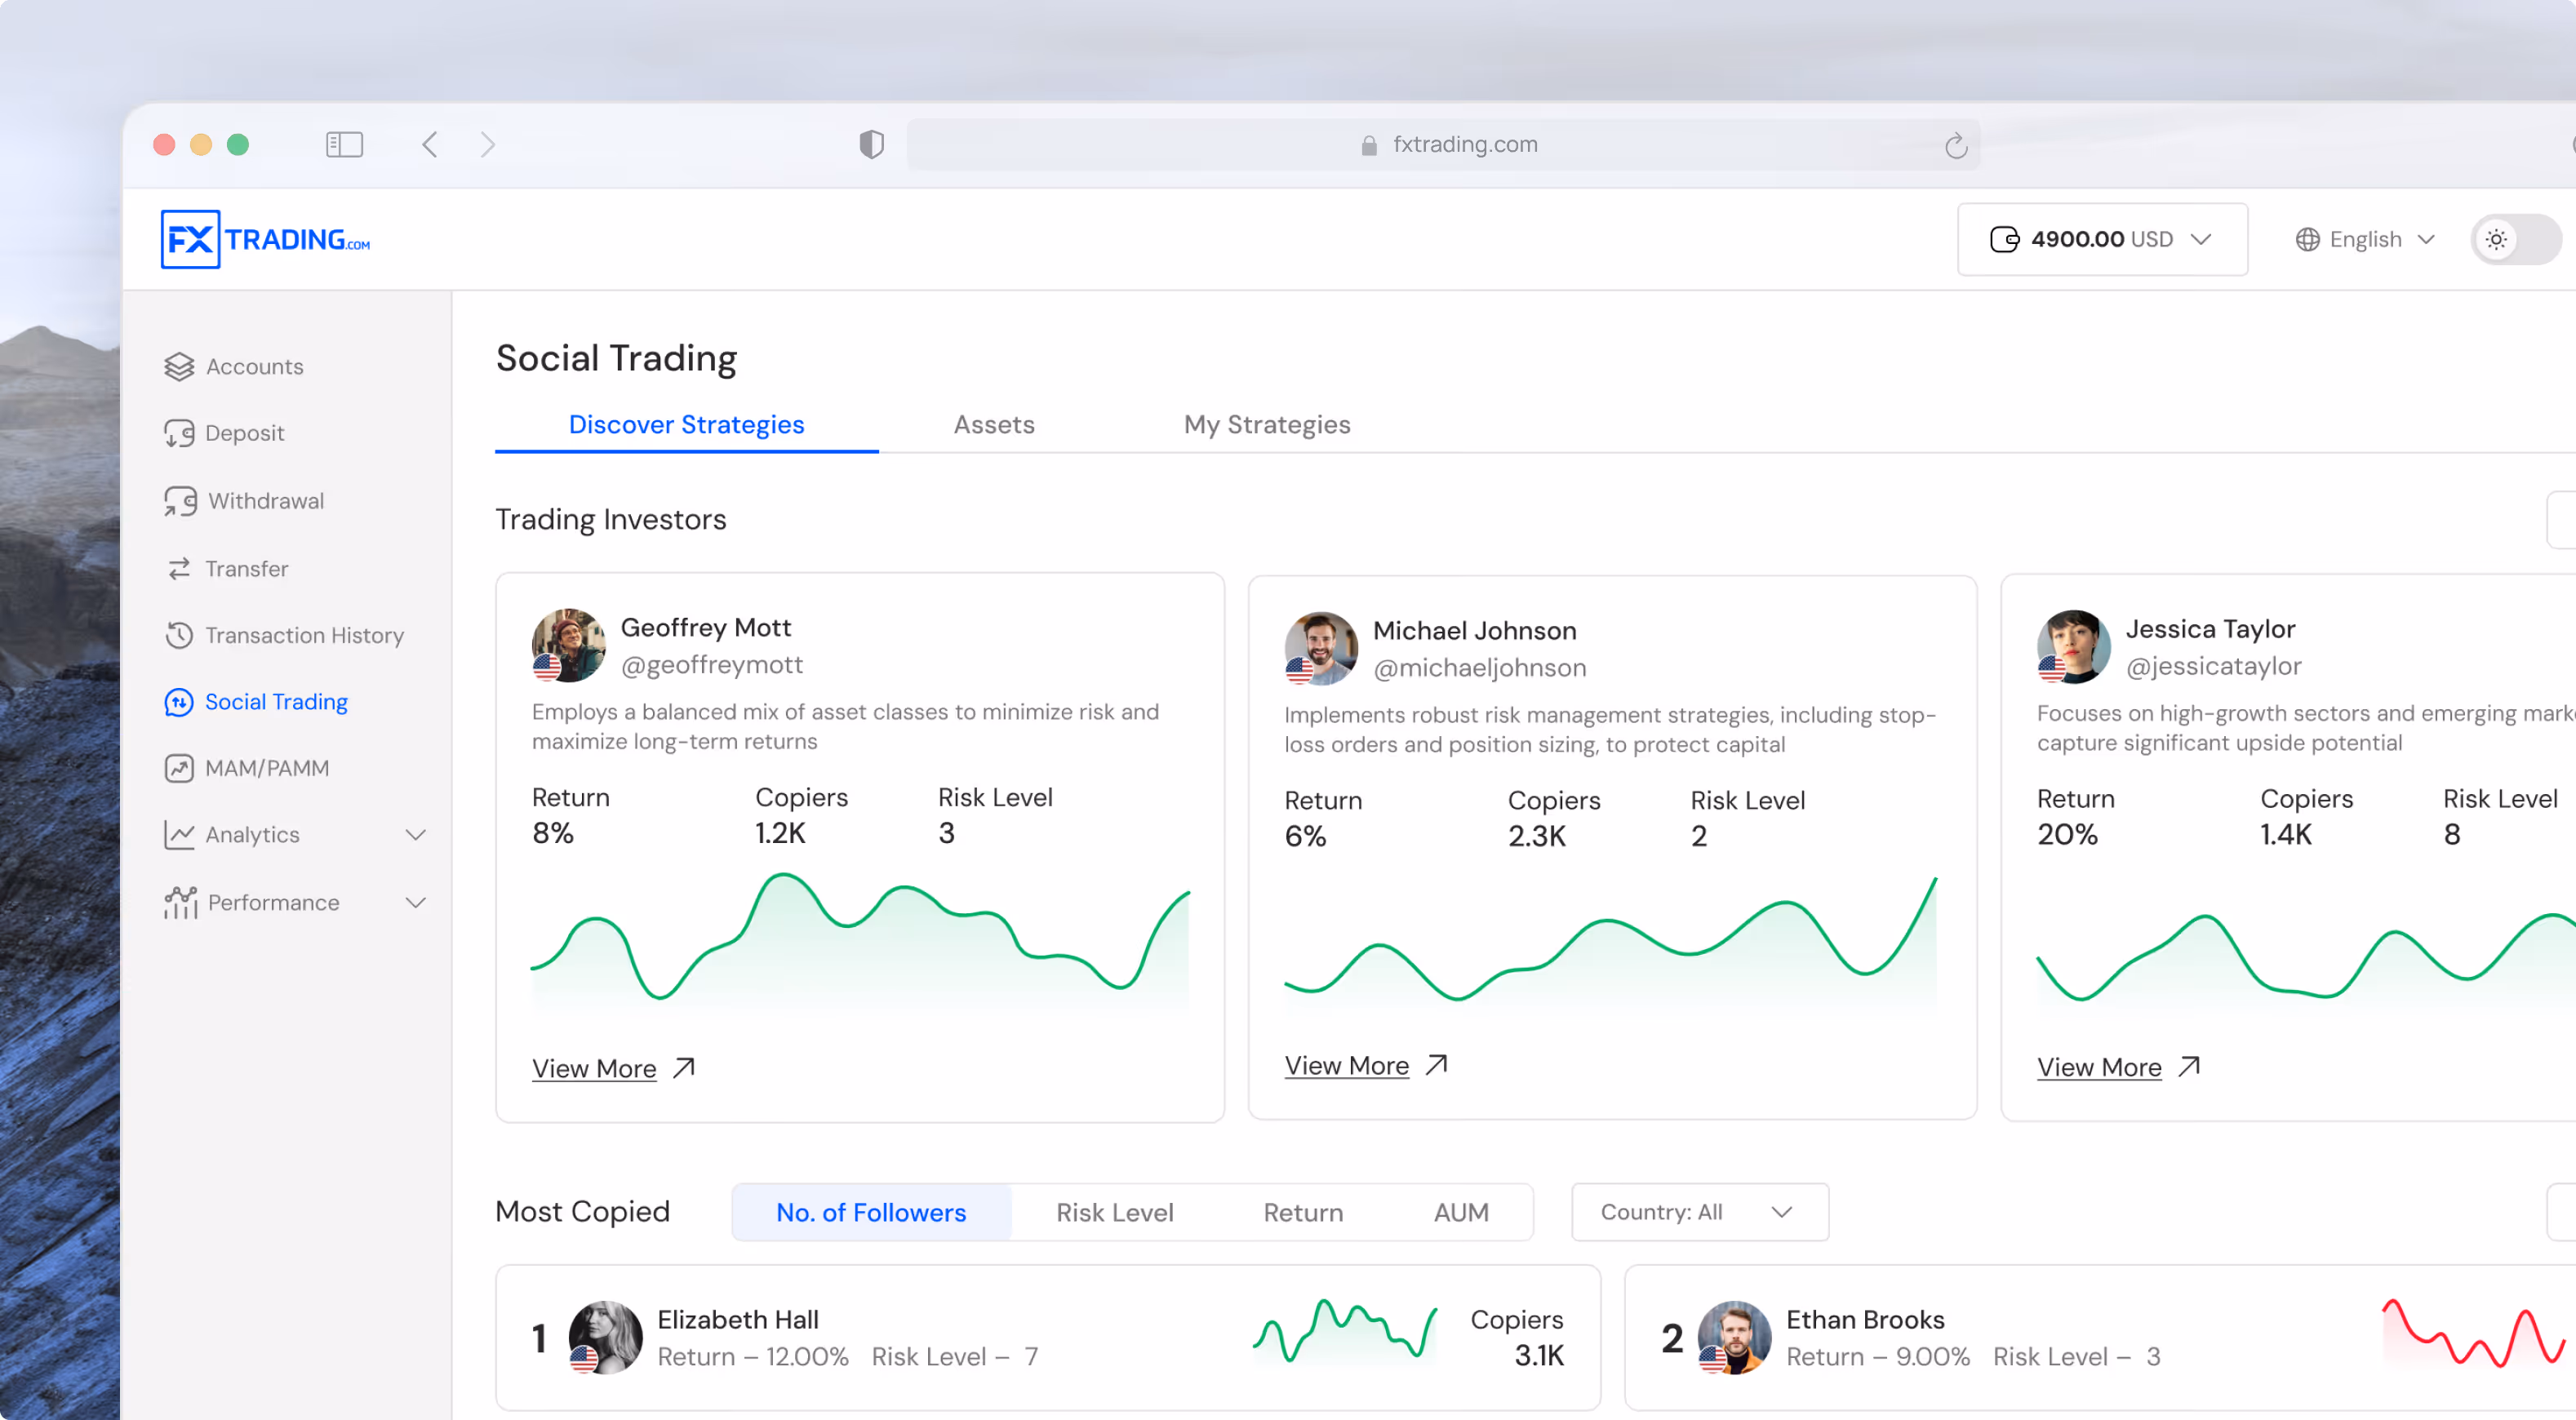Click the @jessicataylor handle
2576x1420 pixels.
[x=2213, y=665]
